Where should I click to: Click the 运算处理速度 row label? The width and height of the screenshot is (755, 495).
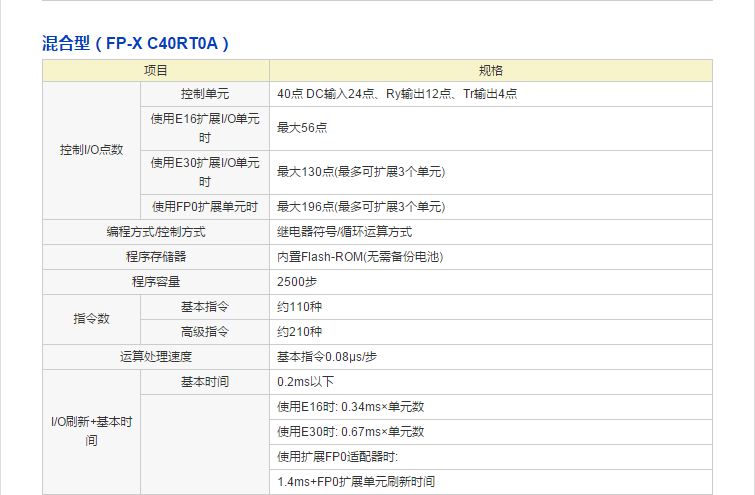click(156, 357)
